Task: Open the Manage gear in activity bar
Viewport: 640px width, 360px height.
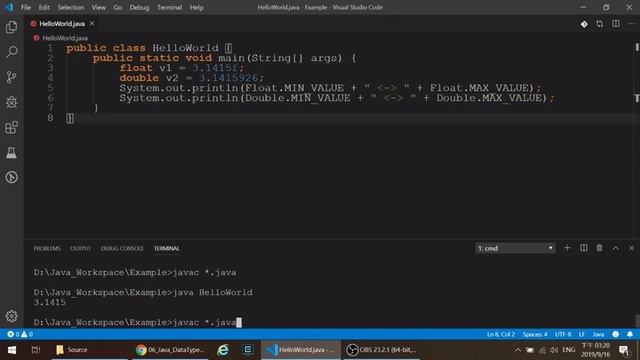Action: (11, 316)
